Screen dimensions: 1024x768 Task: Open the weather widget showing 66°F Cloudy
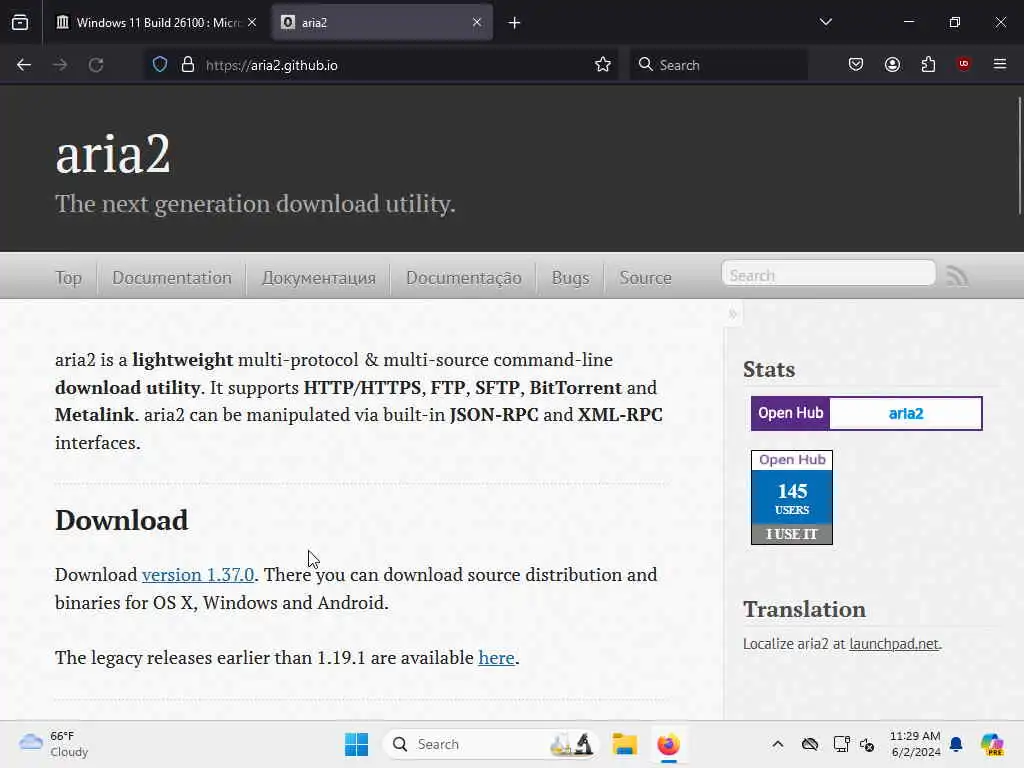[x=54, y=744]
